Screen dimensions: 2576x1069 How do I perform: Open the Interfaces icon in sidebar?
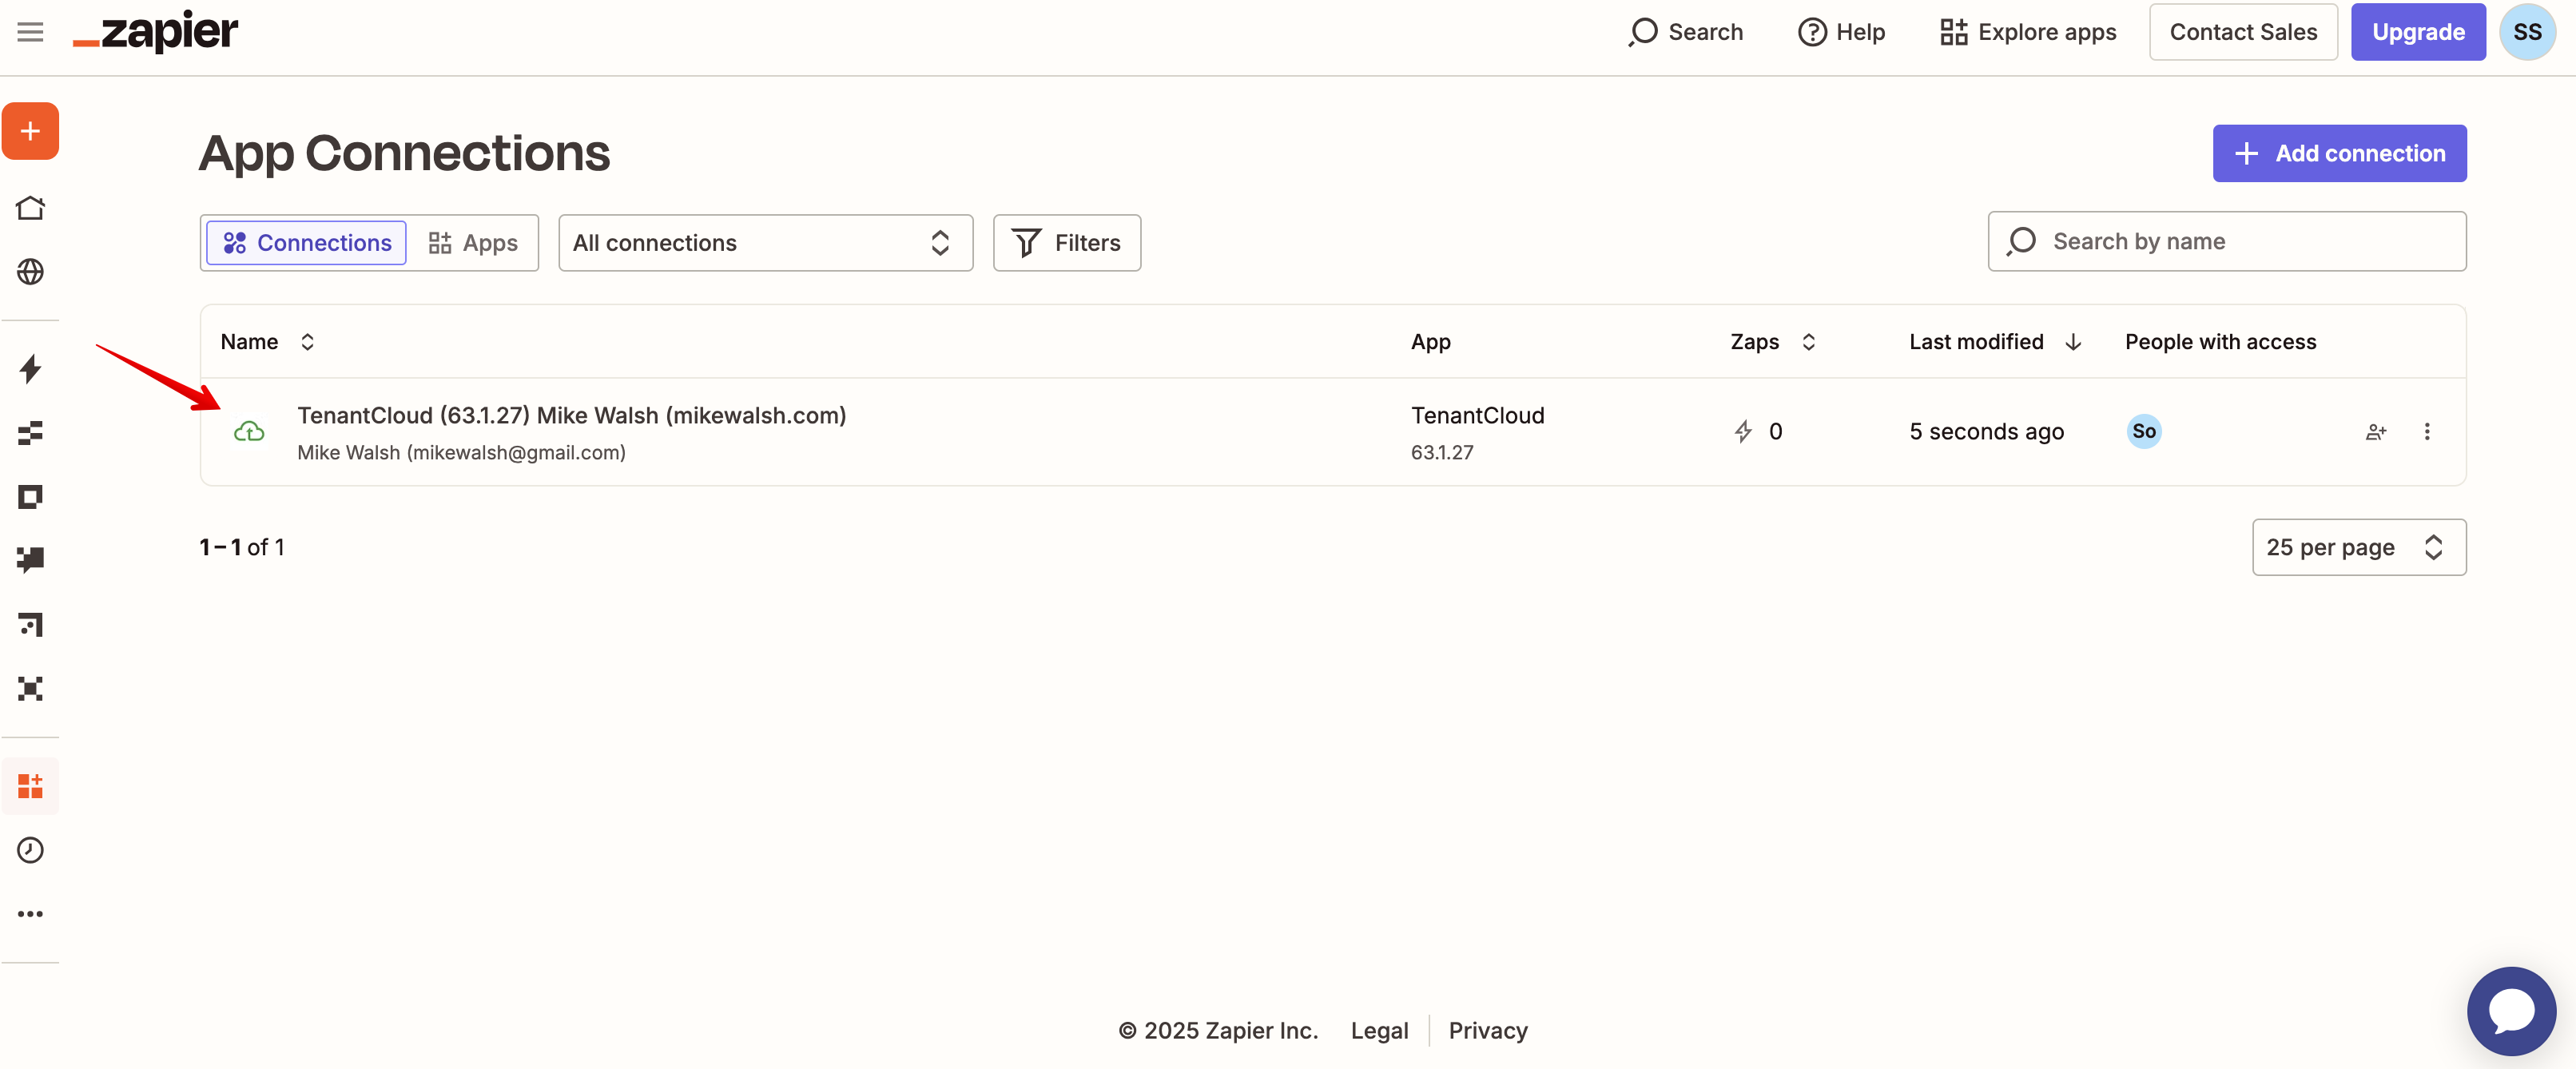click(x=30, y=497)
